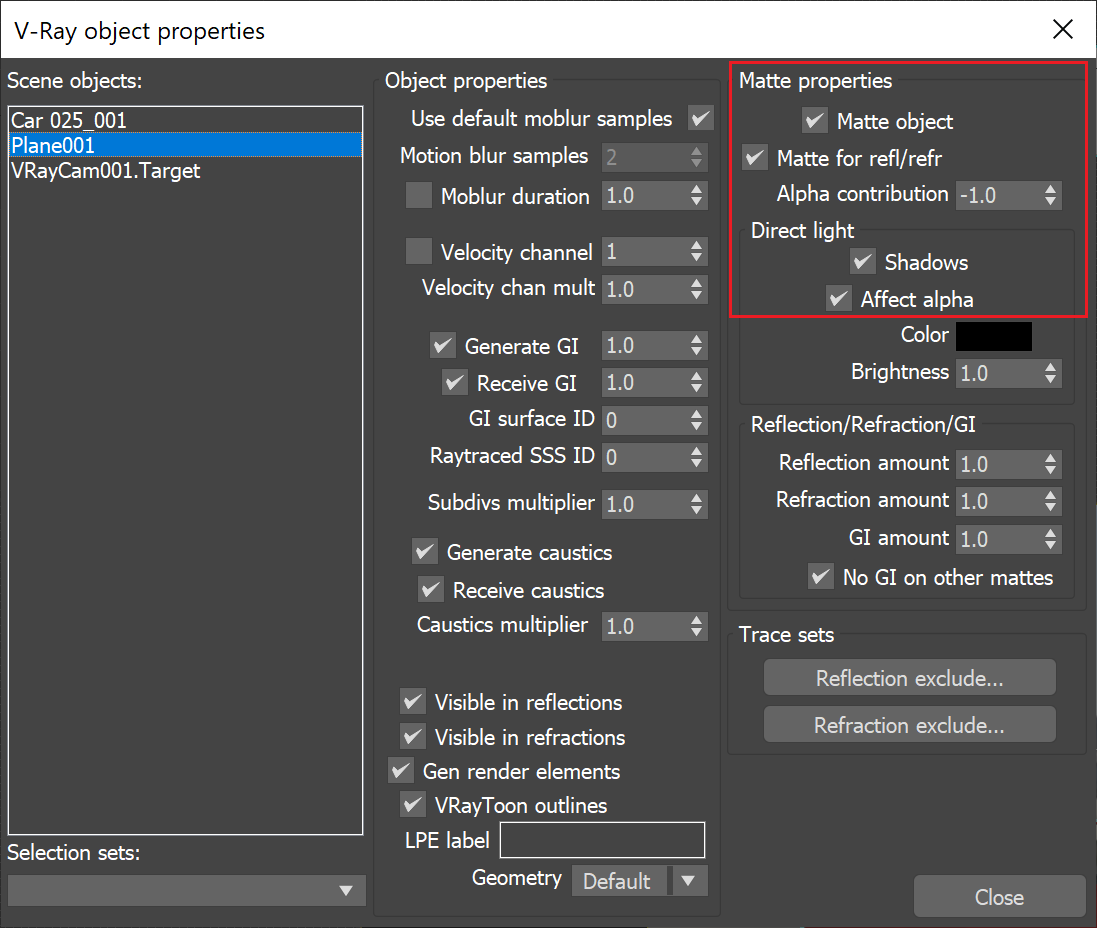Uncheck Visible in reflections
Image resolution: width=1097 pixels, height=928 pixels.
coord(413,701)
